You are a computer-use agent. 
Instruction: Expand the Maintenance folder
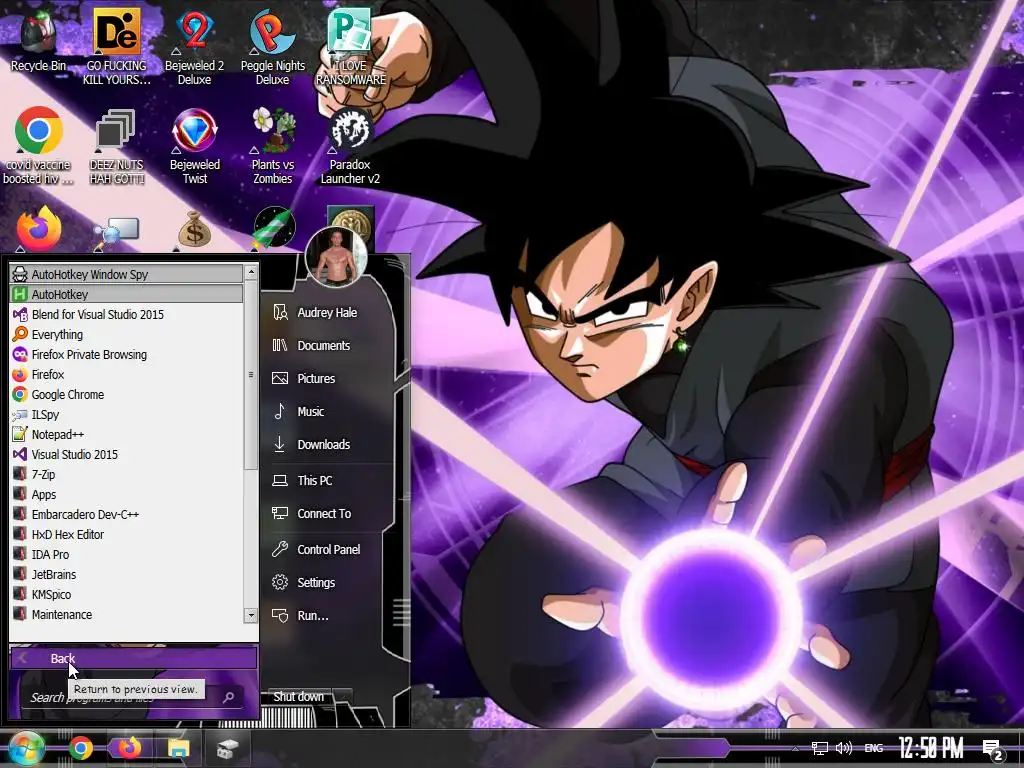tap(127, 615)
